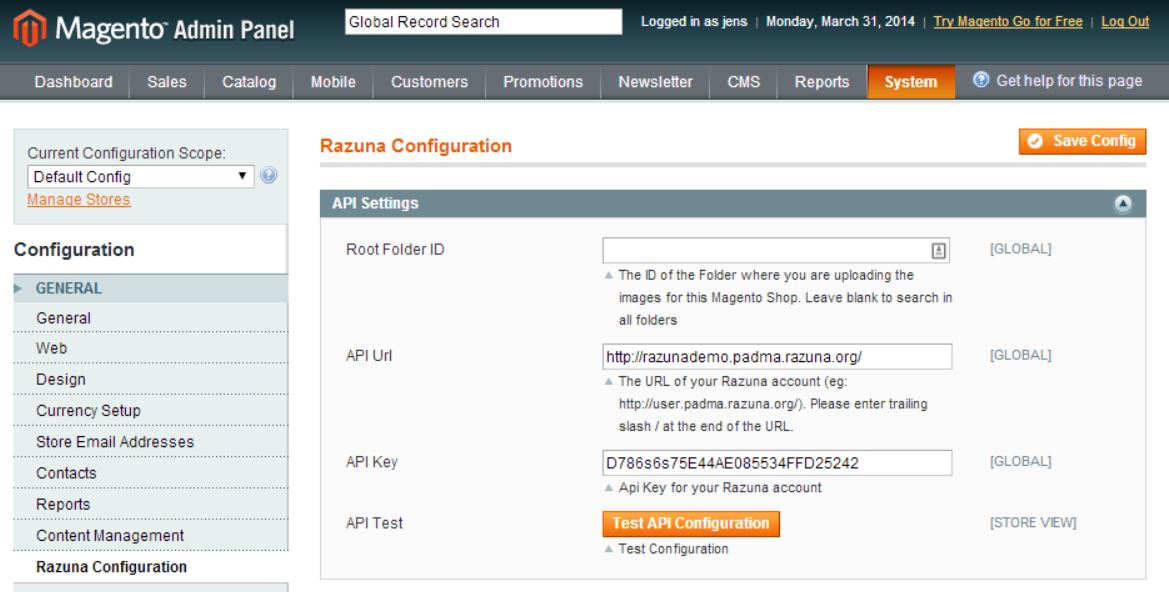Click the API Url input field
The height and width of the screenshot is (592, 1169).
click(777, 356)
